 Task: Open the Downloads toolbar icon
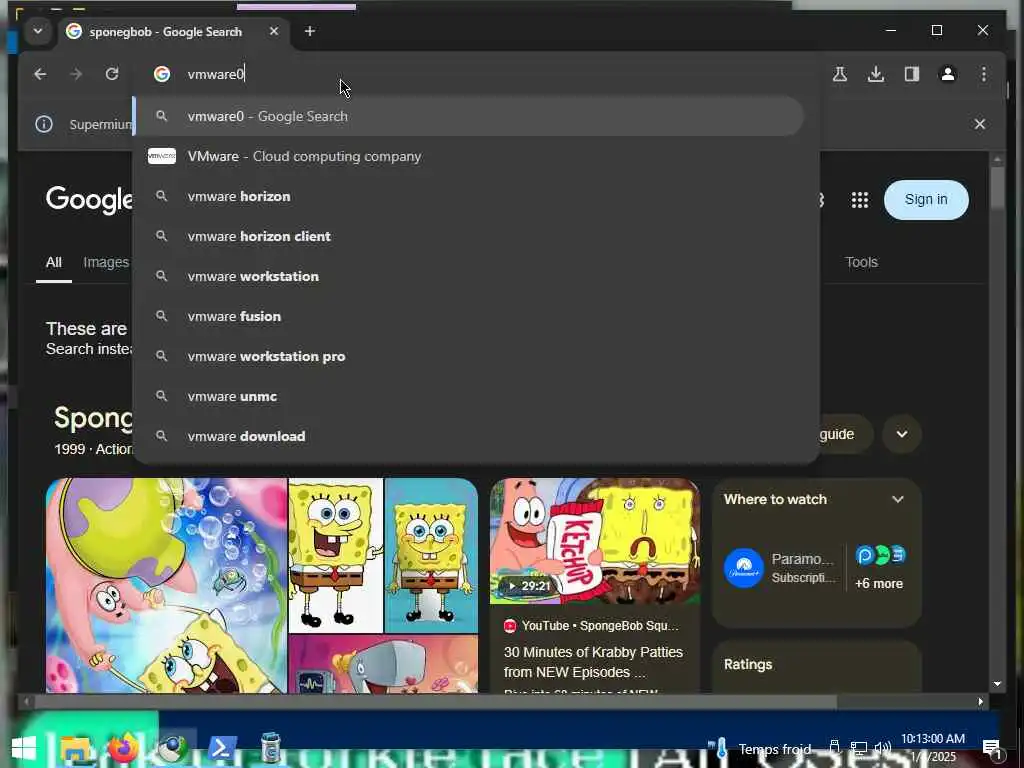click(876, 74)
